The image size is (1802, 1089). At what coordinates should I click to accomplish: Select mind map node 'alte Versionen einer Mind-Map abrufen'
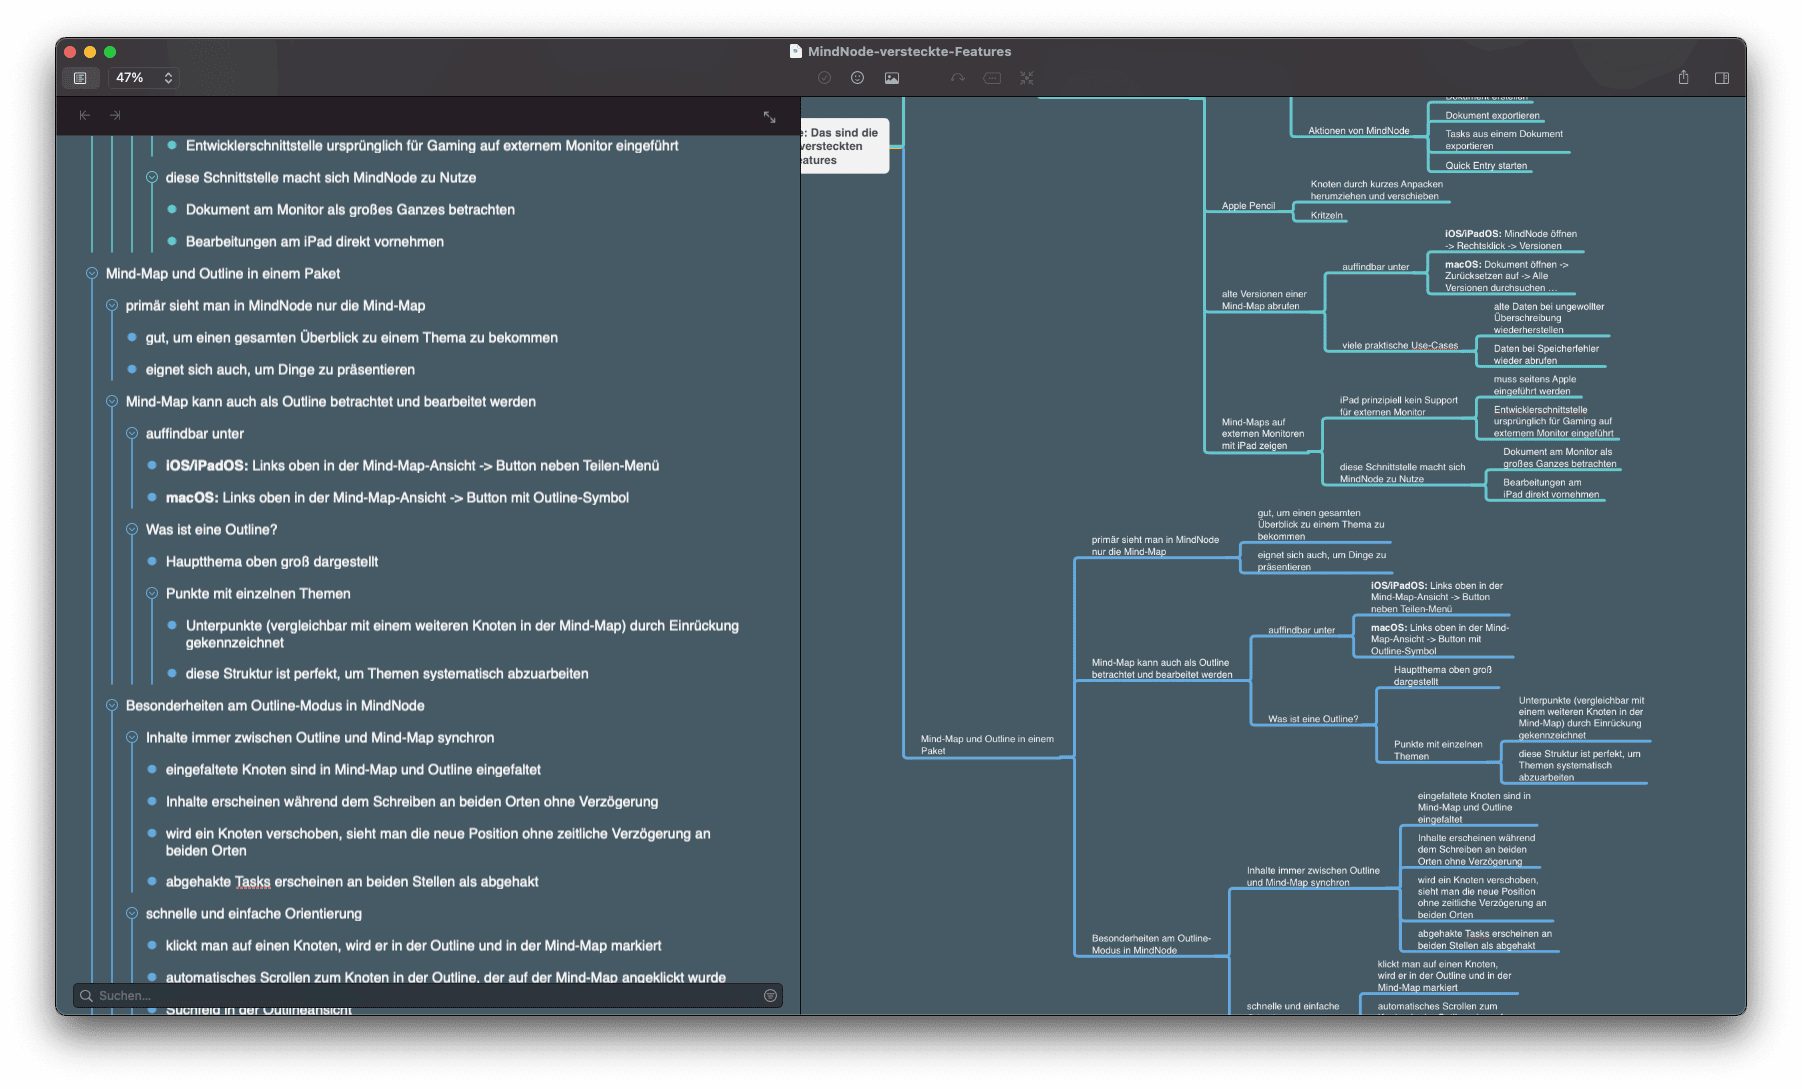1264,300
